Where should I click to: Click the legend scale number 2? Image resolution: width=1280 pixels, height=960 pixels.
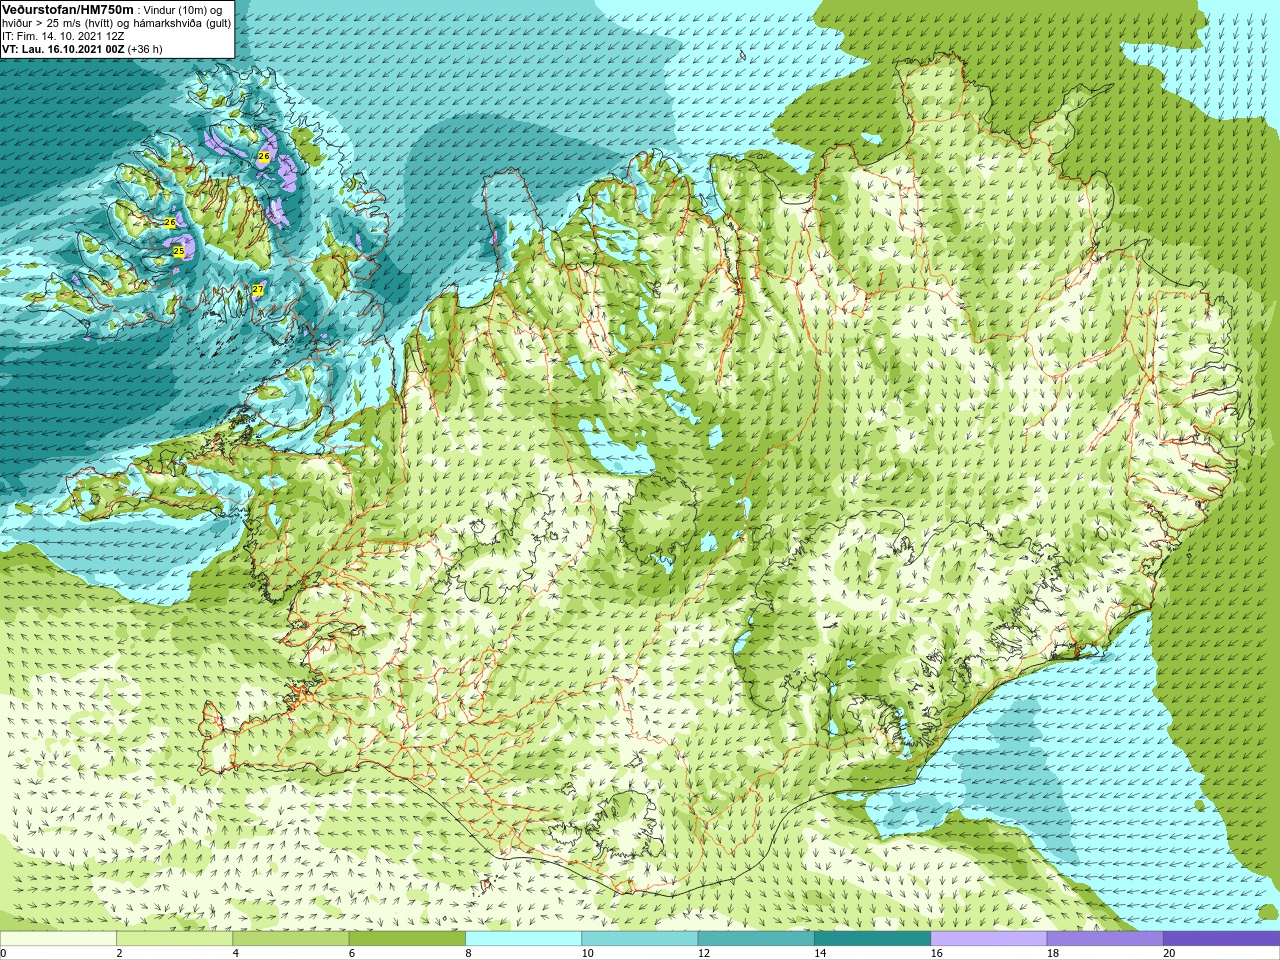click(x=119, y=953)
